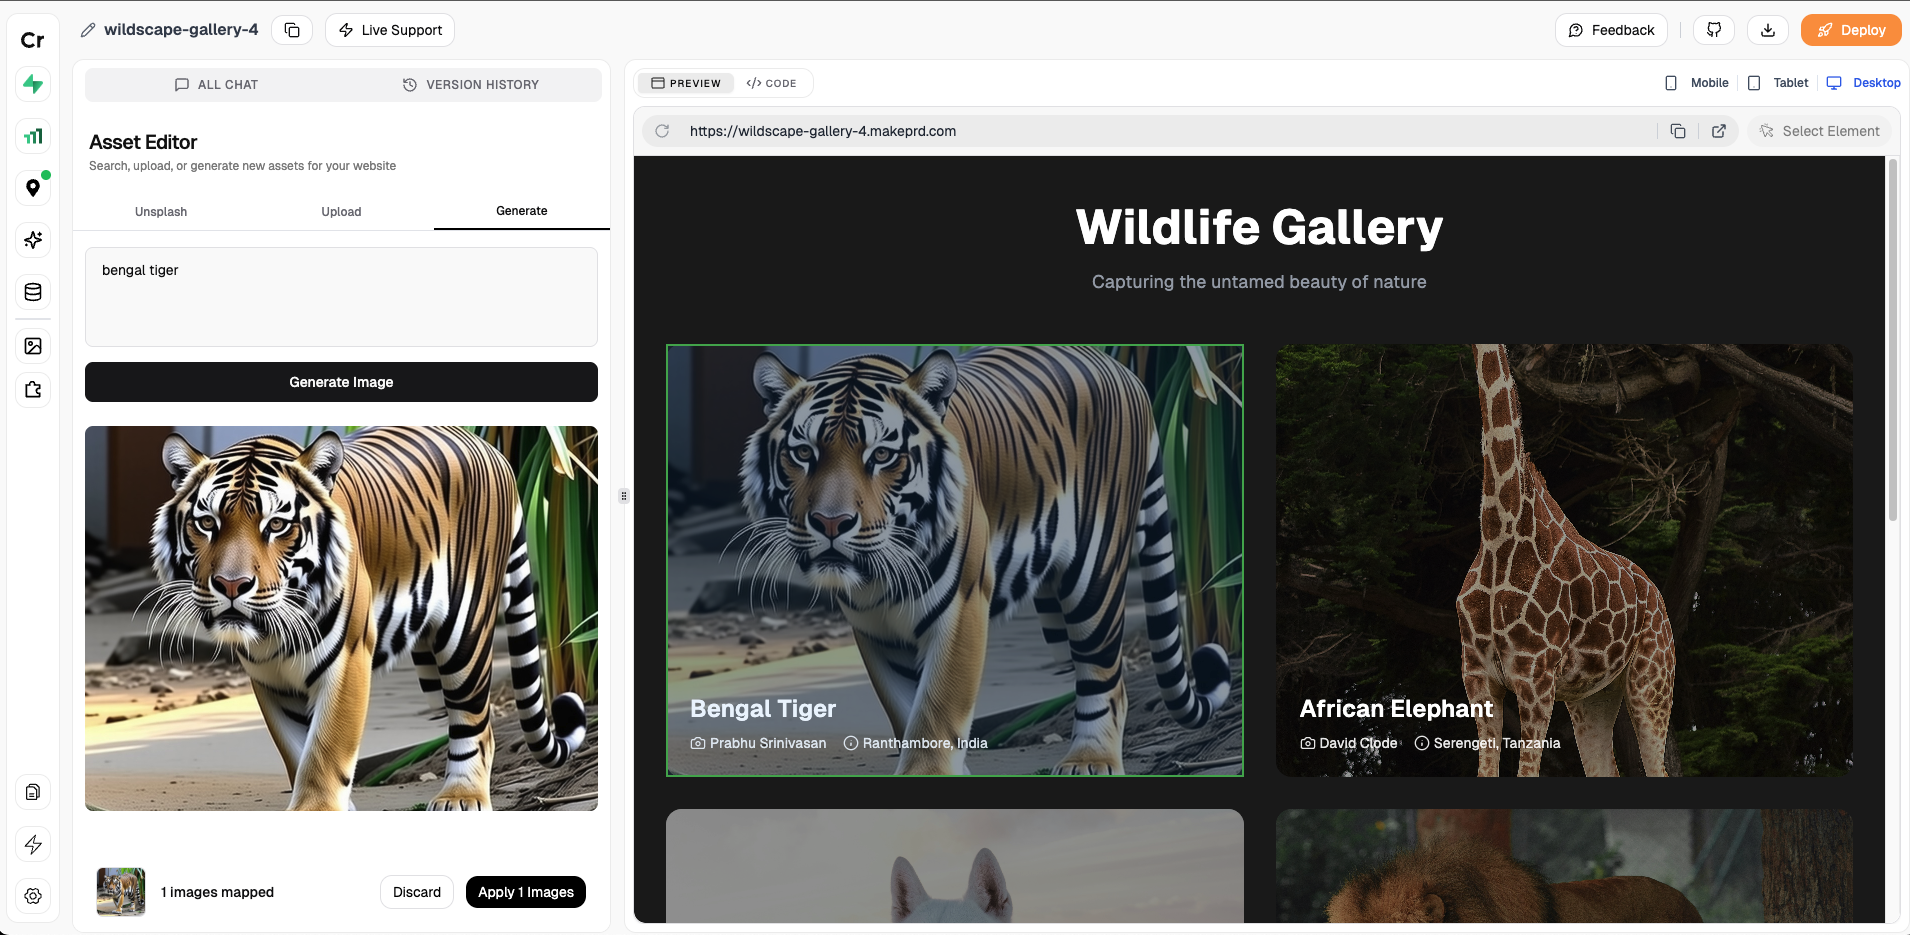Image resolution: width=1910 pixels, height=935 pixels.
Task: Open the database panel from the sidebar
Action: (33, 292)
